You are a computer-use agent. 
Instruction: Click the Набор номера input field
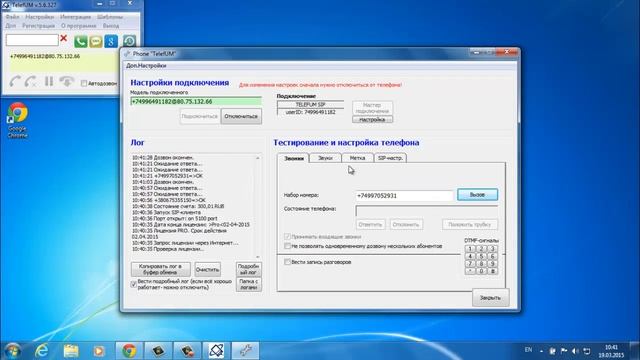(404, 196)
